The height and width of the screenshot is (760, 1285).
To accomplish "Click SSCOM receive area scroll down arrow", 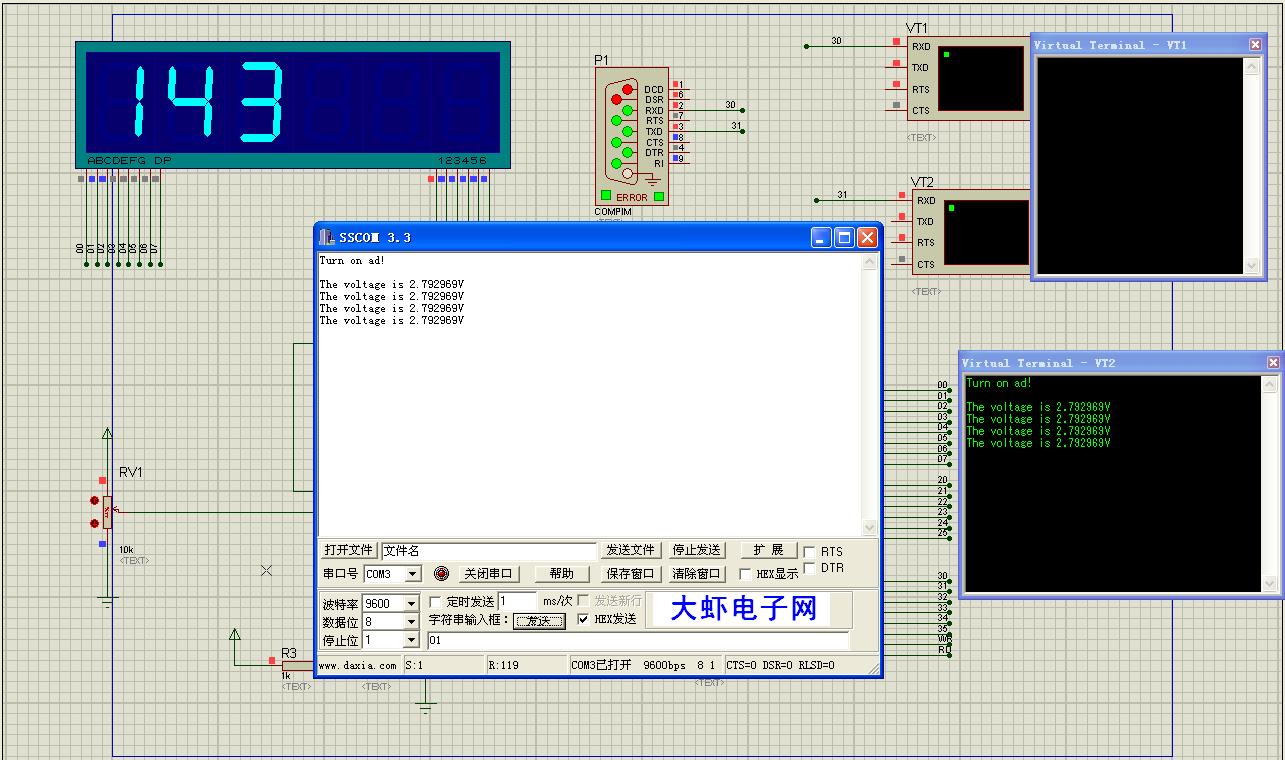I will click(869, 528).
